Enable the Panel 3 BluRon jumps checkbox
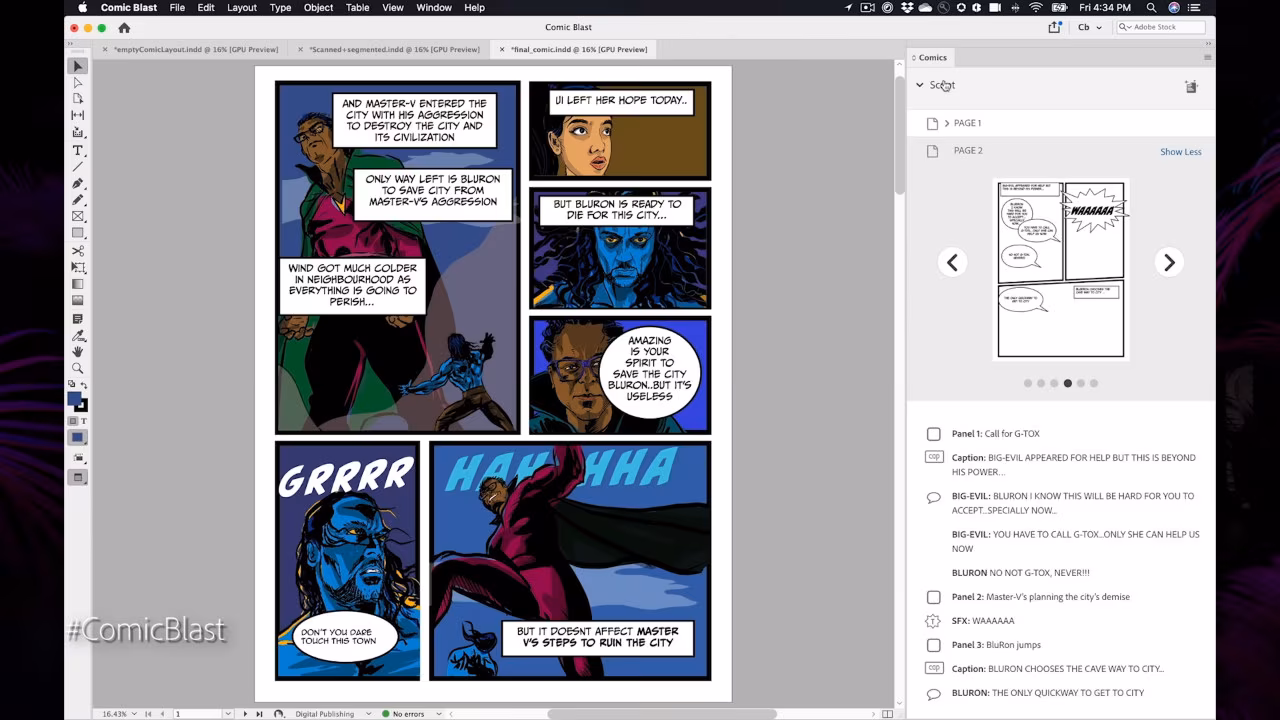 (x=933, y=645)
